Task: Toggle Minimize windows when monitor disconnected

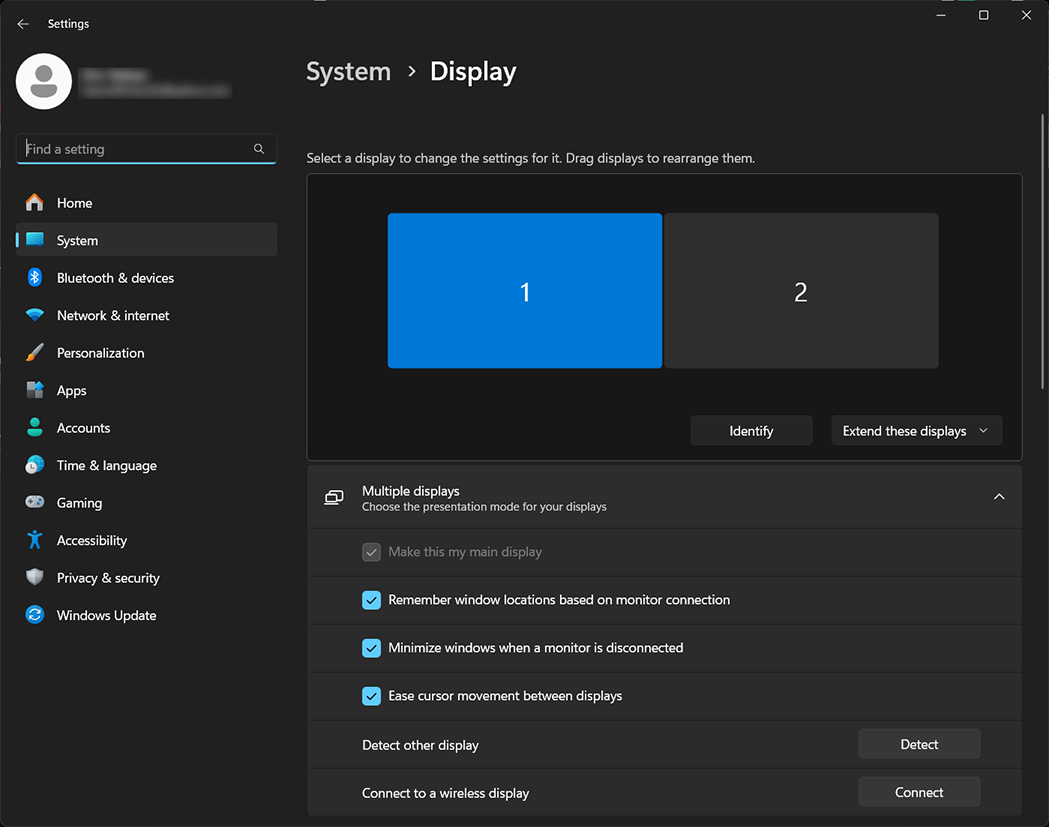Action: tap(371, 648)
